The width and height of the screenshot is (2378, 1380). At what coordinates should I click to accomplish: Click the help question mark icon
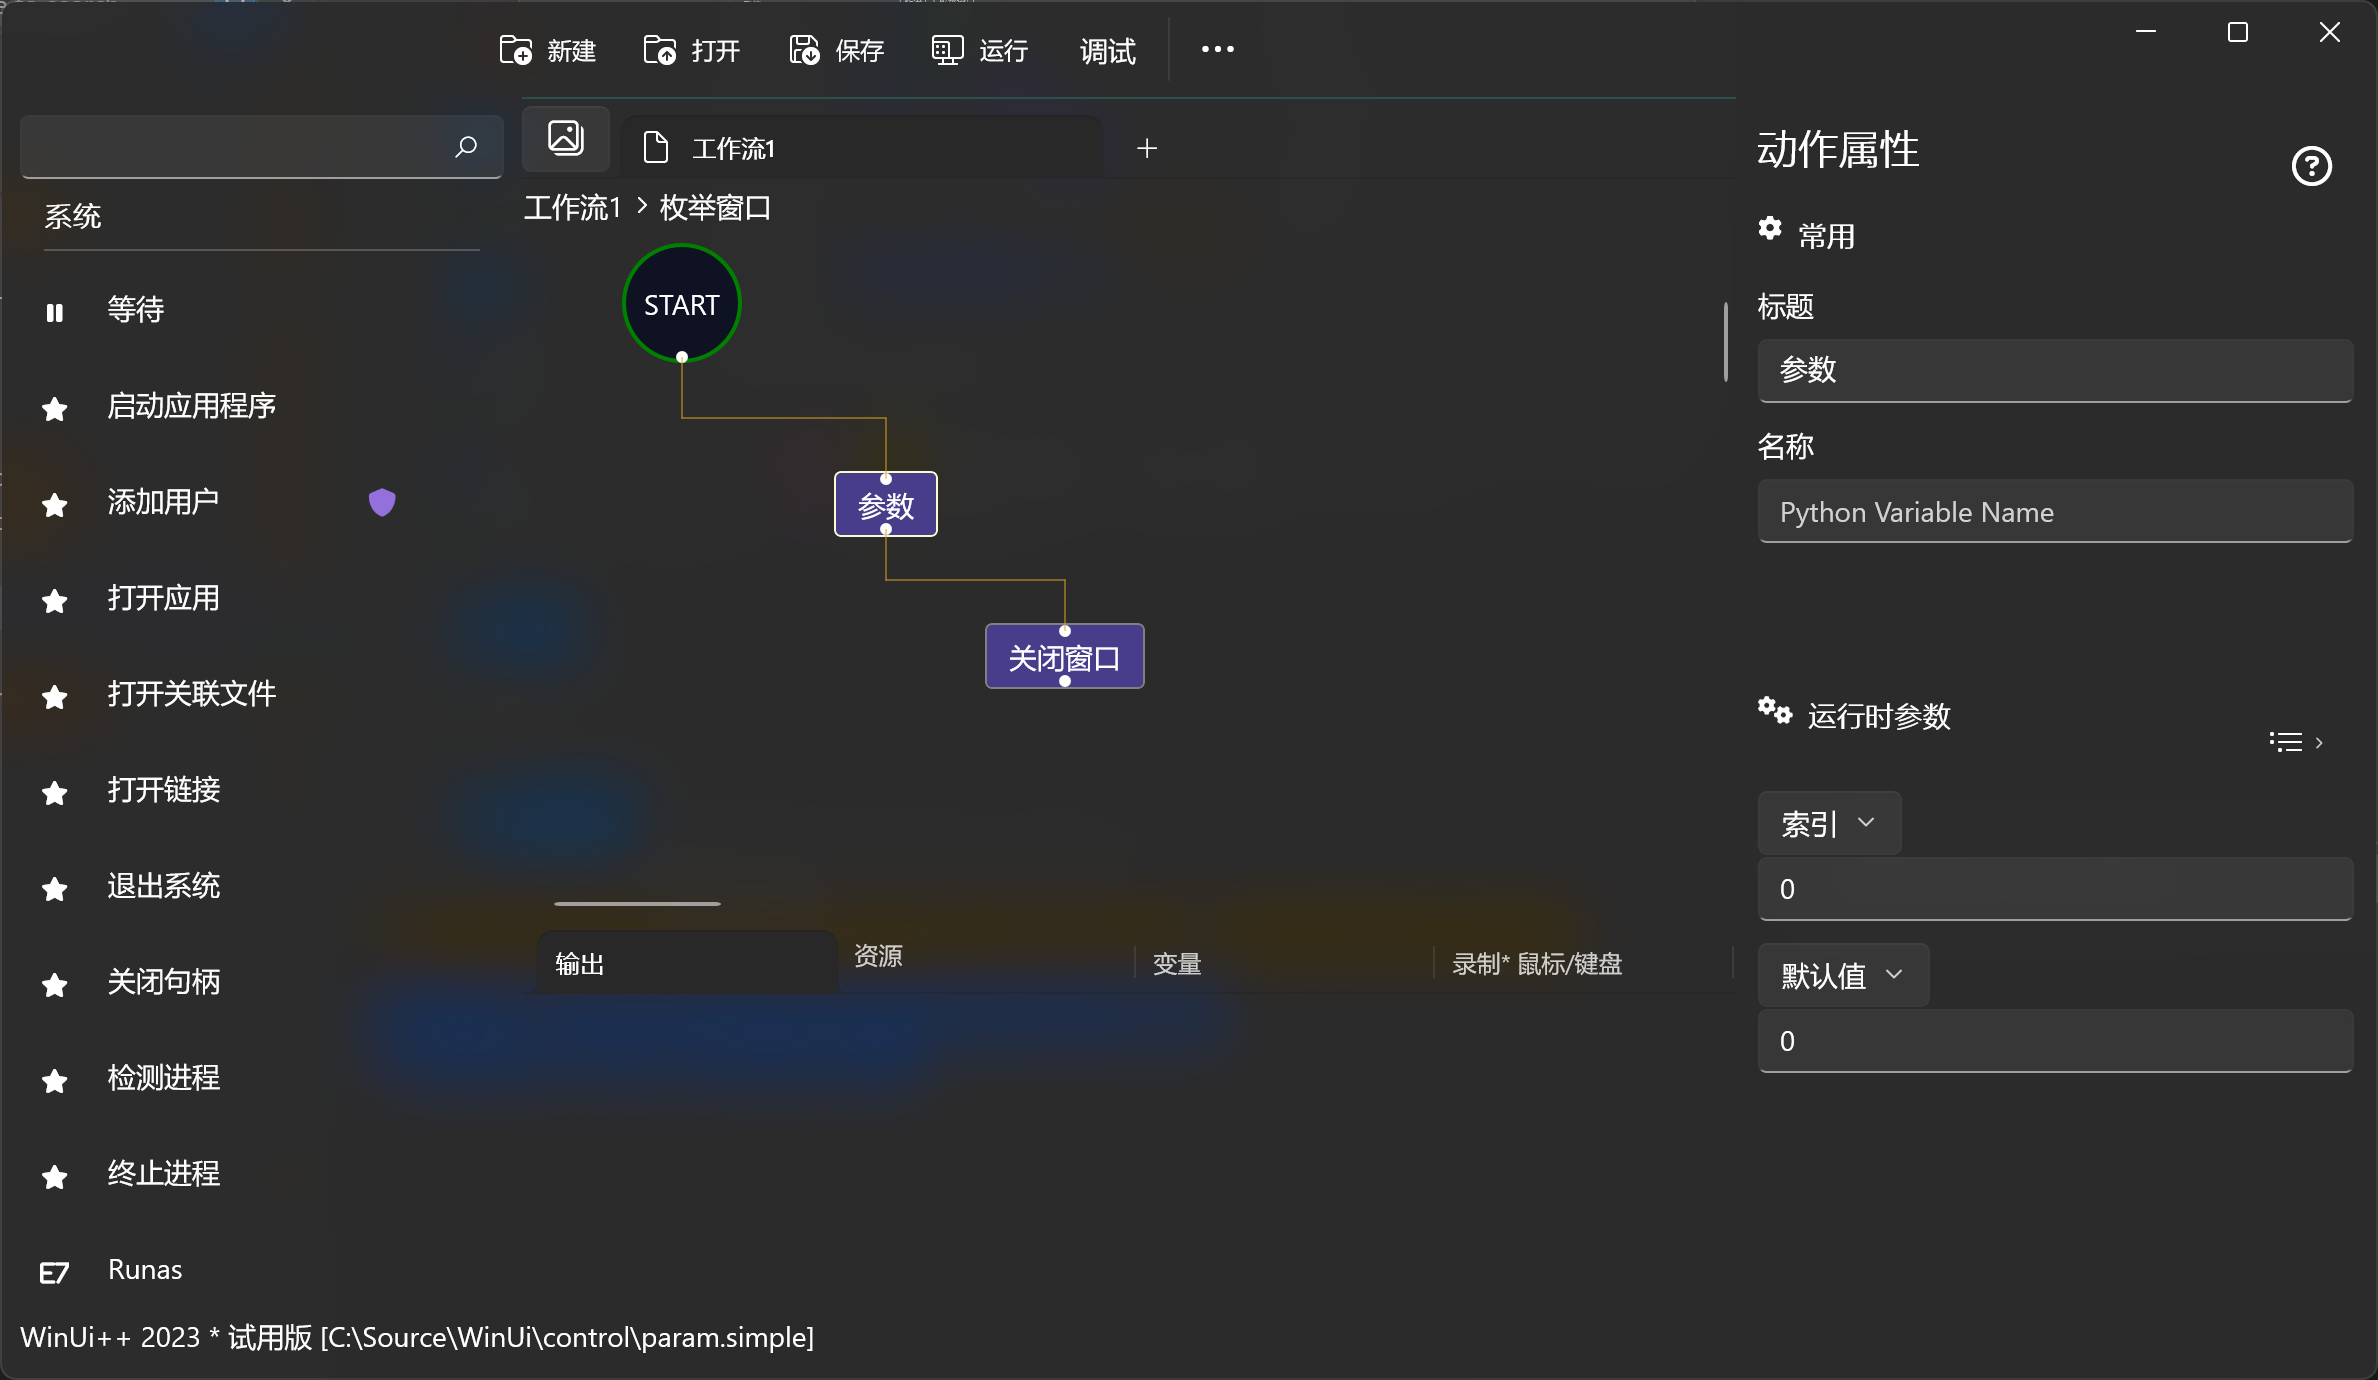(x=2311, y=166)
